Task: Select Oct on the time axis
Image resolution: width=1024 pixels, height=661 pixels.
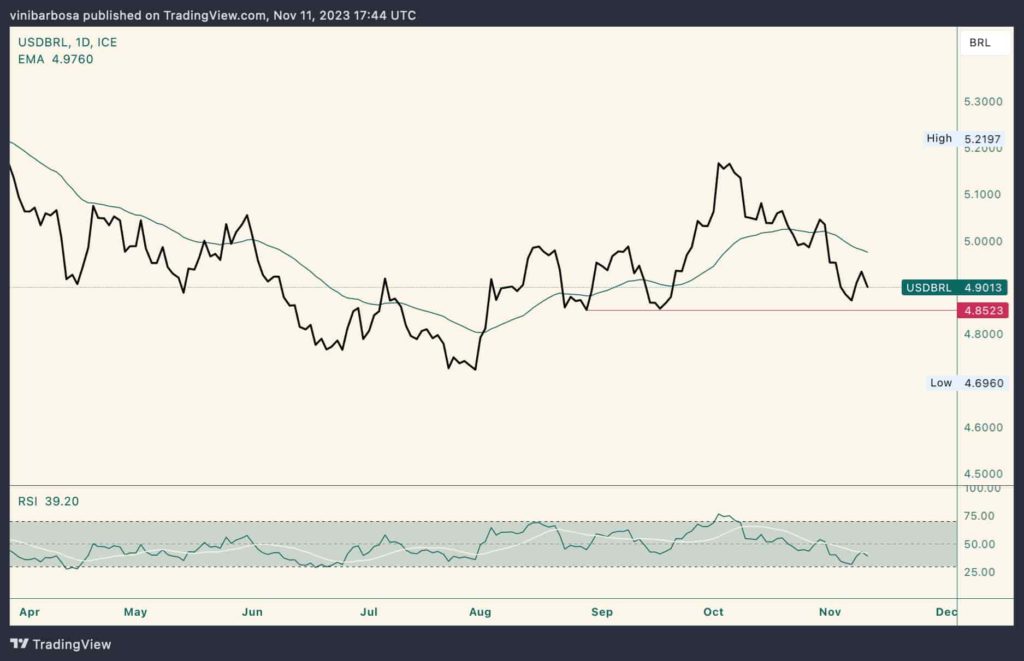Action: [x=713, y=610]
